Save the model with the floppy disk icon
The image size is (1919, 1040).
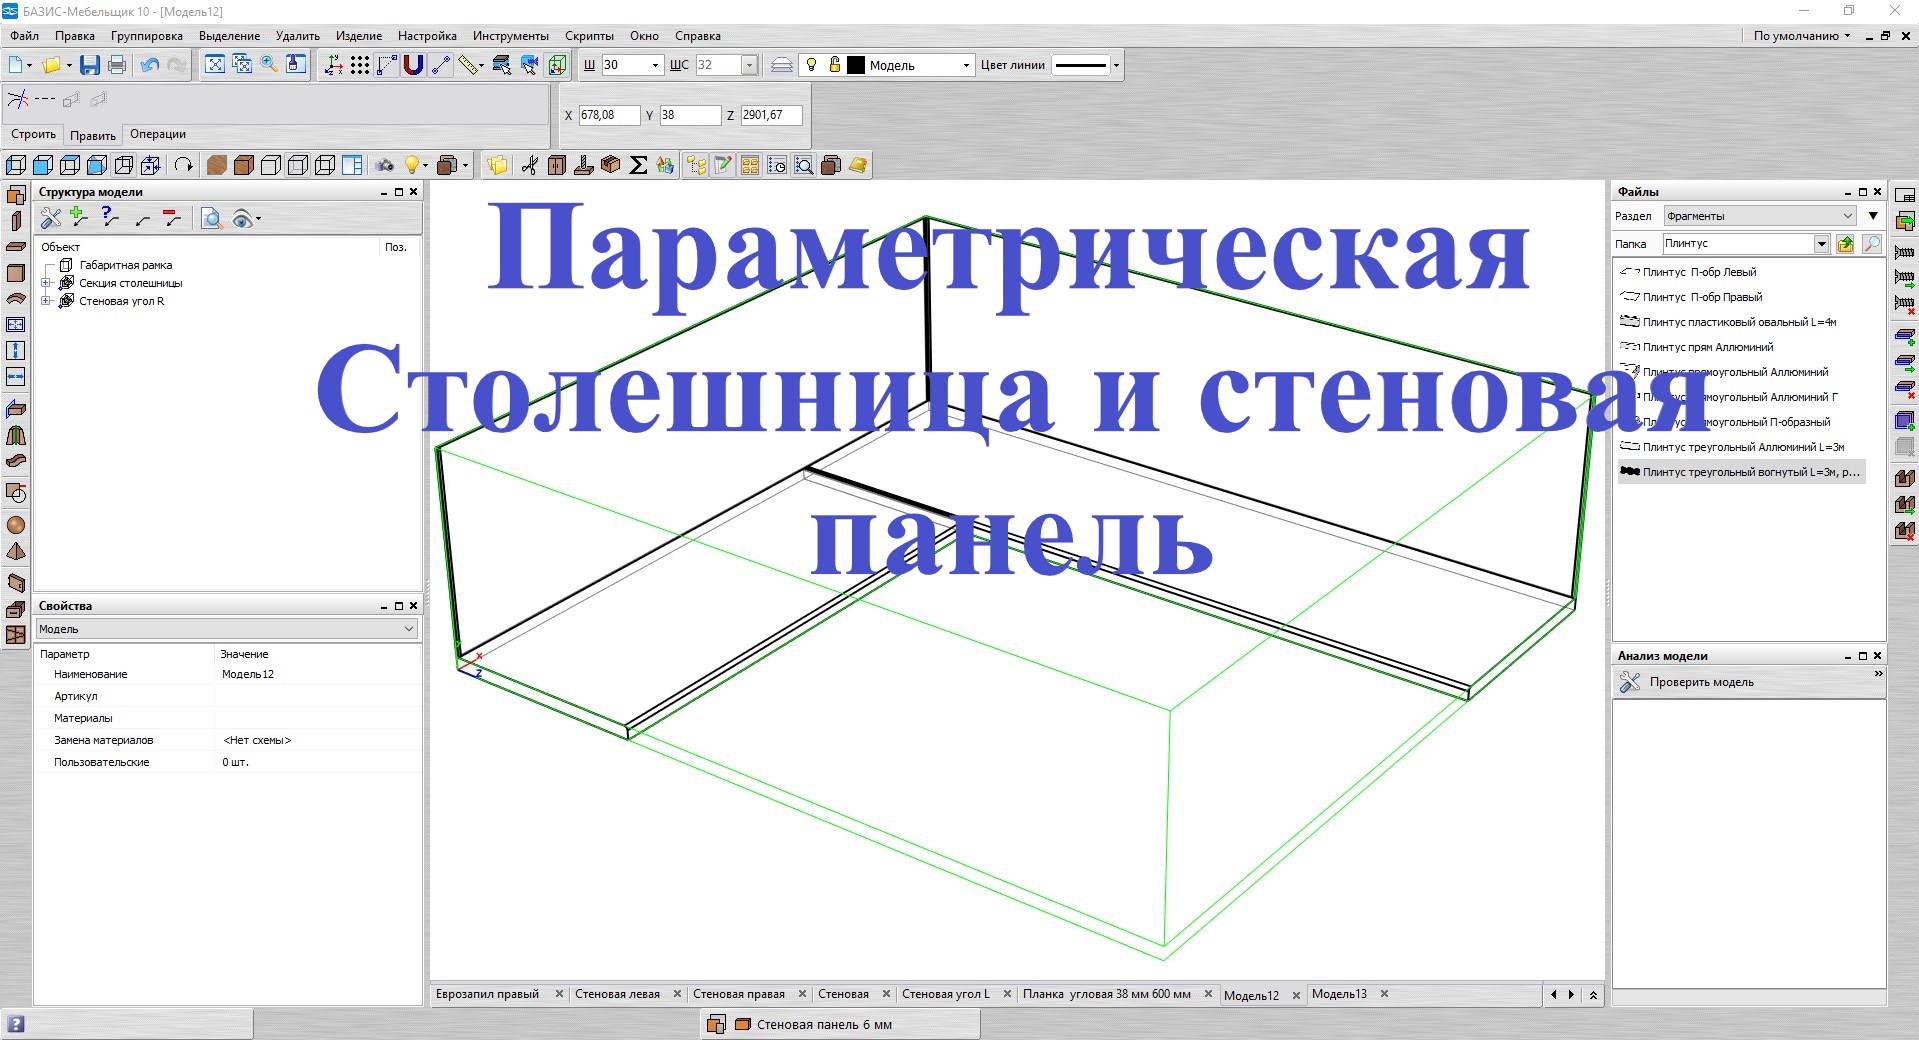(x=90, y=65)
